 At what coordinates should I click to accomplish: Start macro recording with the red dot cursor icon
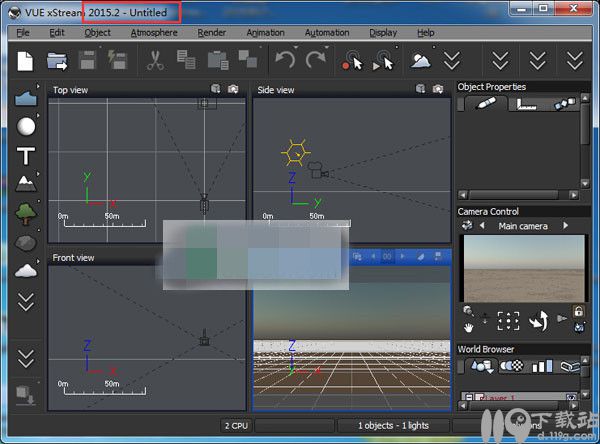coord(351,61)
